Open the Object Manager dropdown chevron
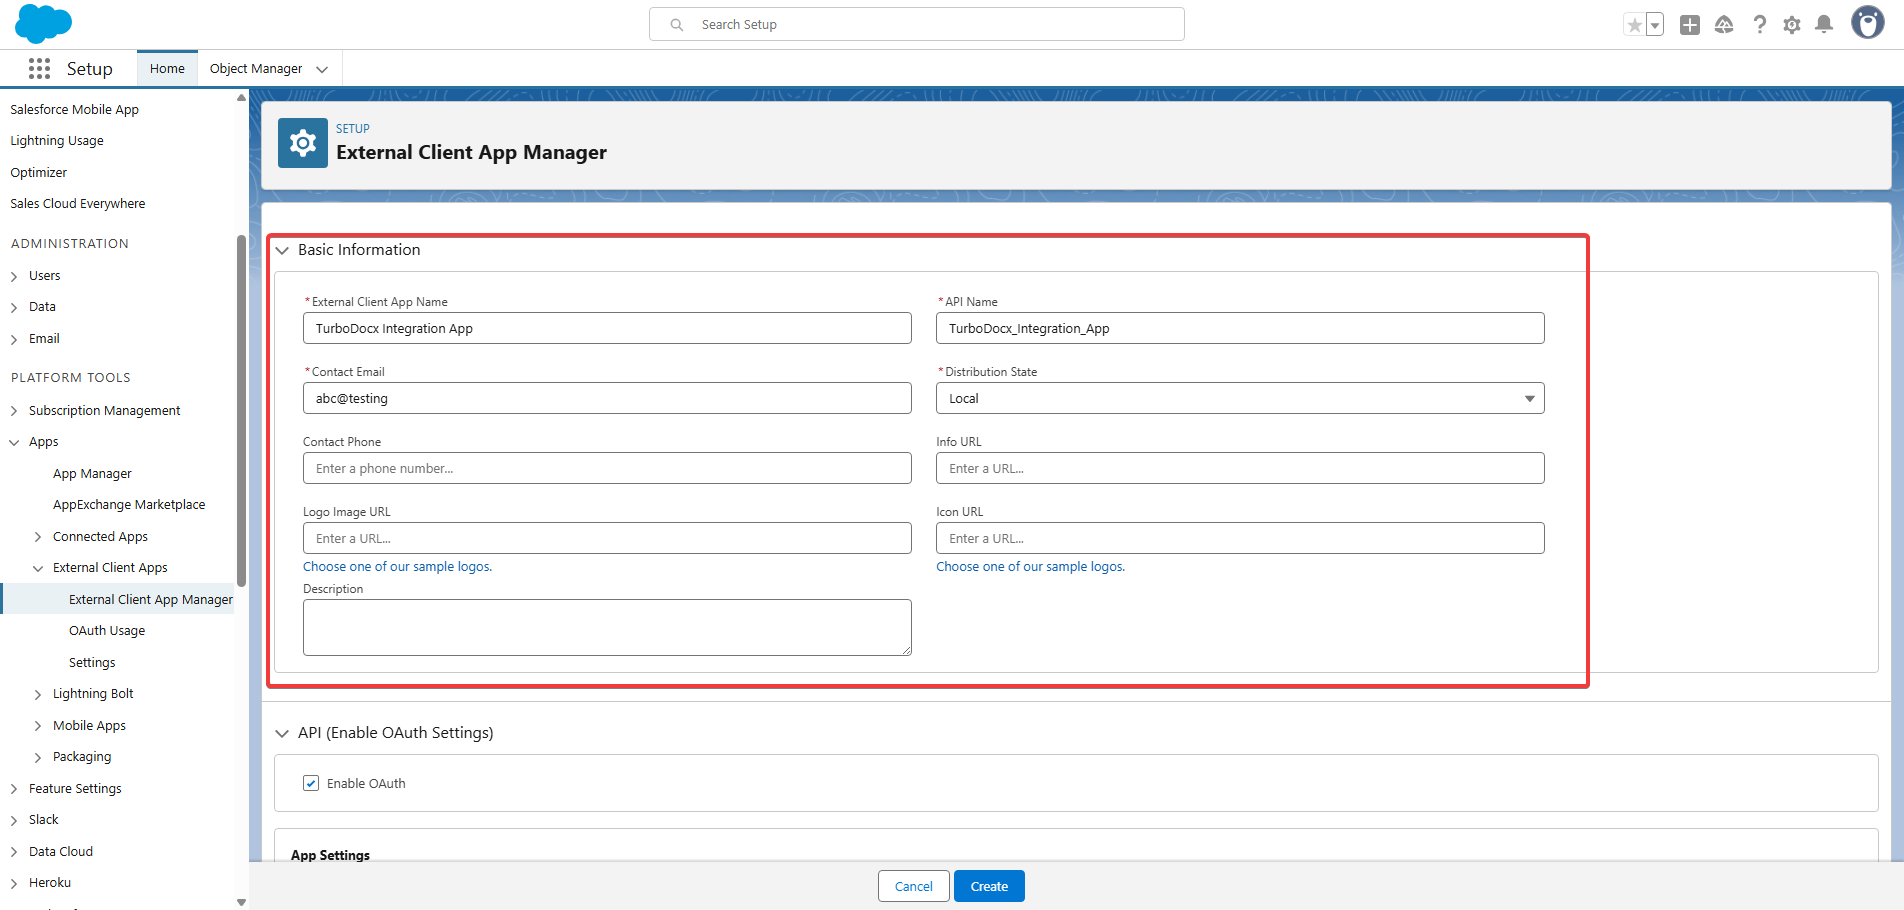This screenshot has width=1904, height=910. pos(322,69)
